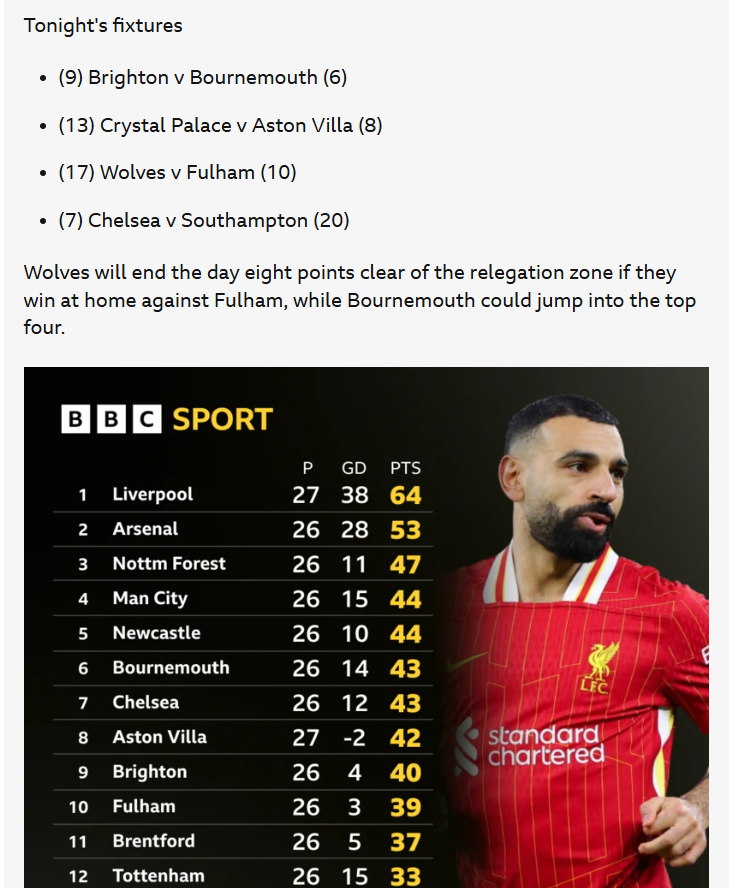Click Aston Villa's goal difference value
The height and width of the screenshot is (888, 751).
[x=354, y=738]
